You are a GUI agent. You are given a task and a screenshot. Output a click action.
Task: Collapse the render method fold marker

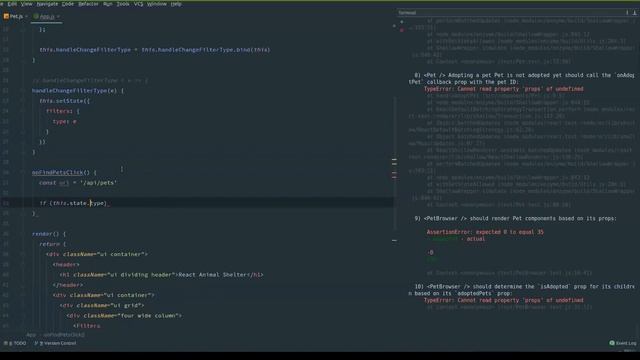pyautogui.click(x=22, y=234)
